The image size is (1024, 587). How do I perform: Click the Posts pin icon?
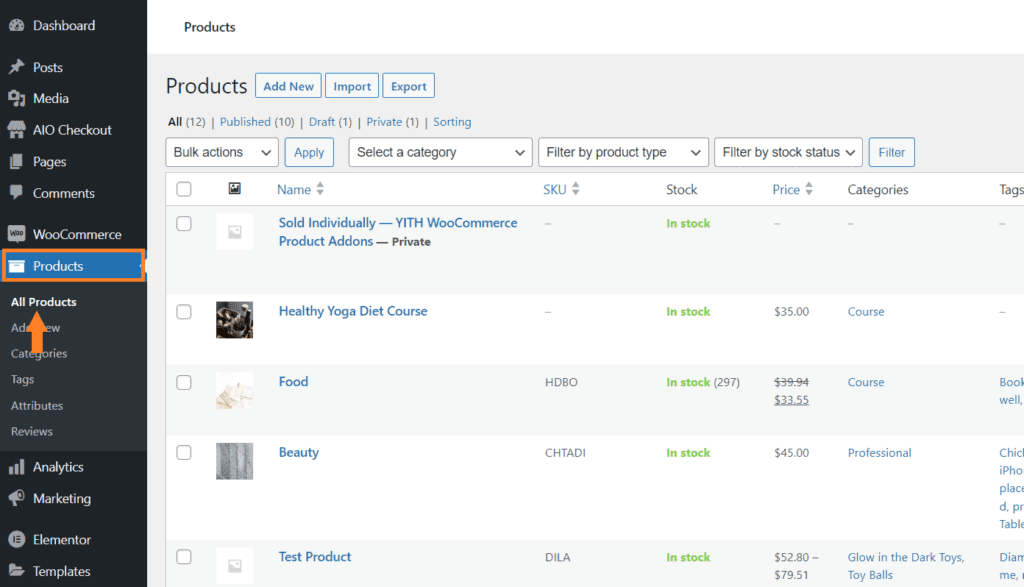pos(18,65)
